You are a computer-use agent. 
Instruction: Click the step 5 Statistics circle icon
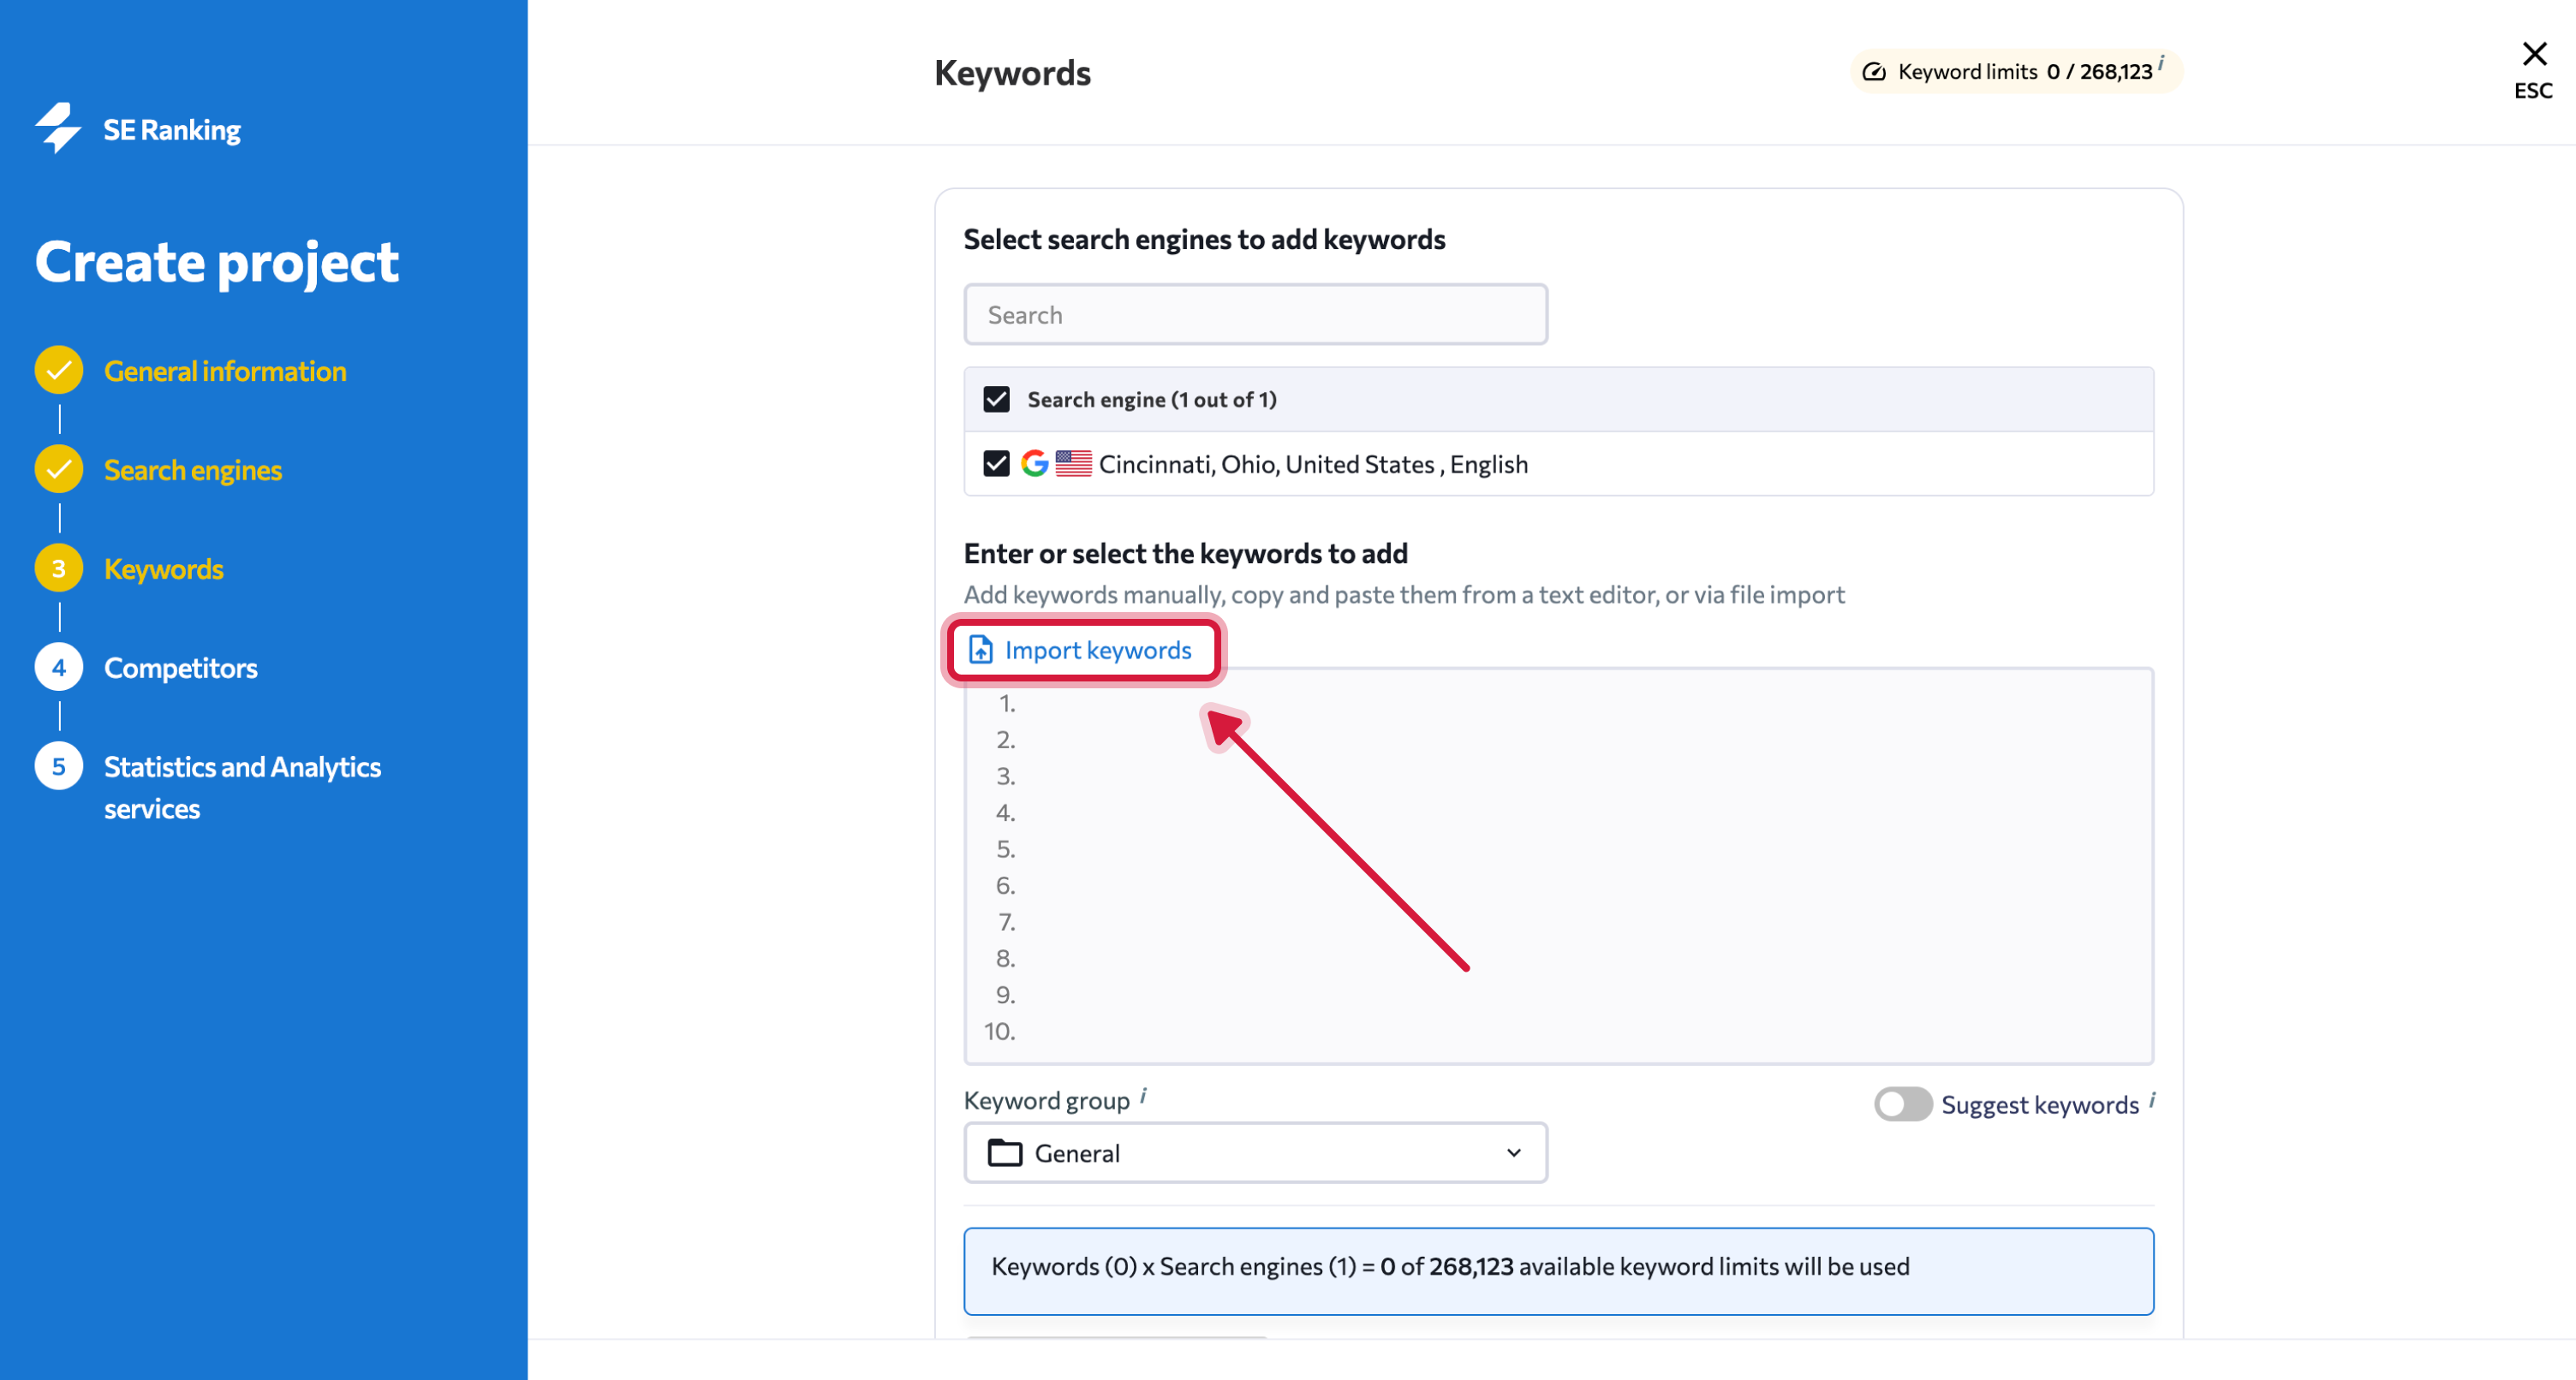click(x=59, y=766)
